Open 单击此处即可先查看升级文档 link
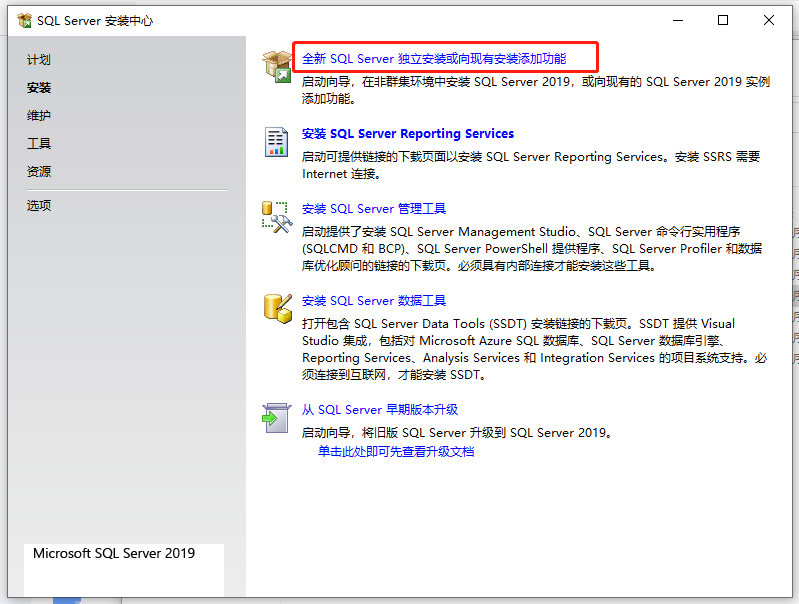Image resolution: width=799 pixels, height=604 pixels. click(396, 452)
